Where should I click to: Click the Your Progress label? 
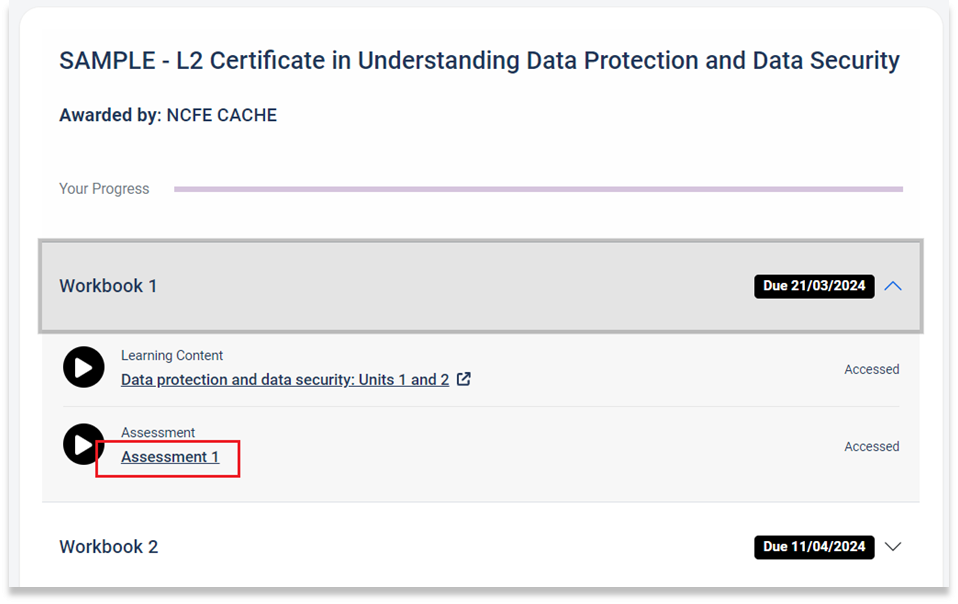coord(104,189)
